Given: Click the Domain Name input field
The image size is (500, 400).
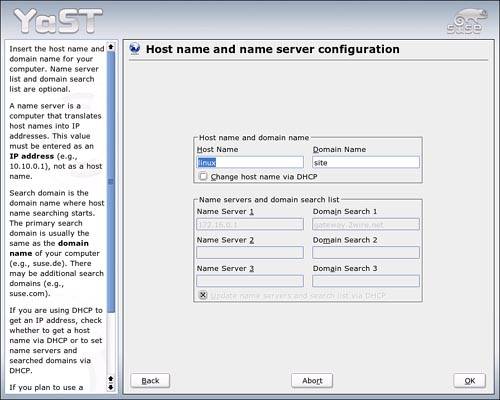Looking at the screenshot, I should click(x=366, y=162).
